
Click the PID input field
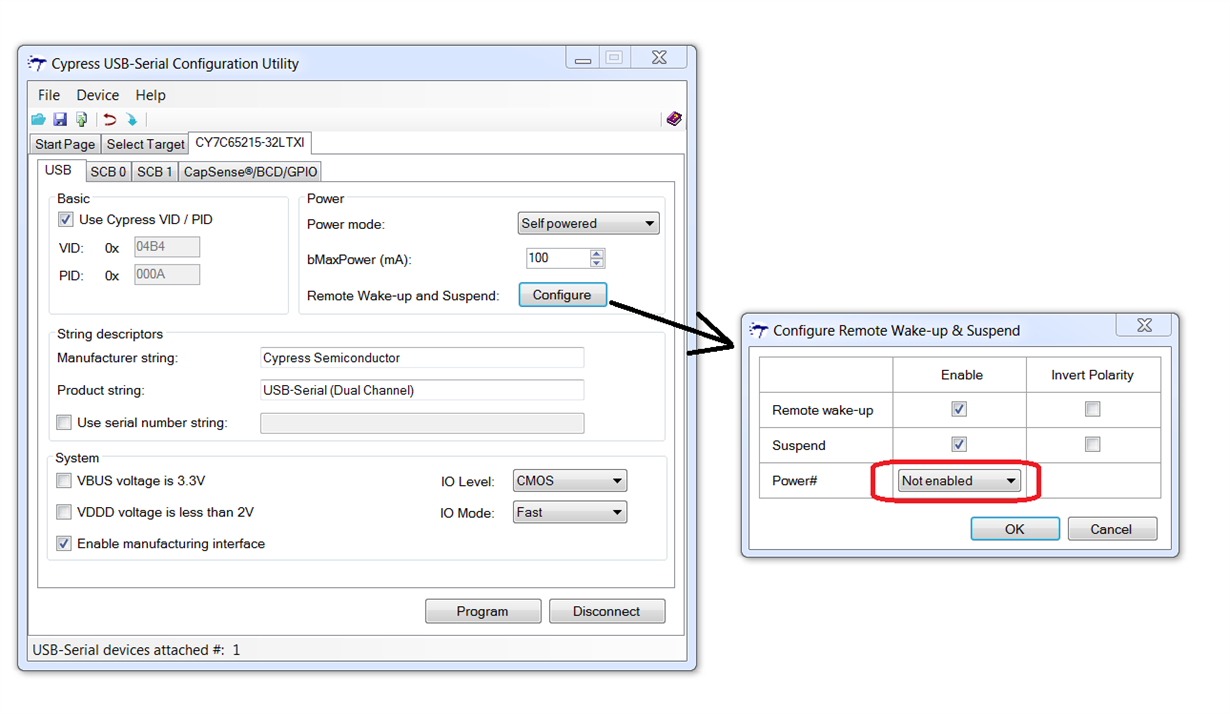(x=167, y=274)
